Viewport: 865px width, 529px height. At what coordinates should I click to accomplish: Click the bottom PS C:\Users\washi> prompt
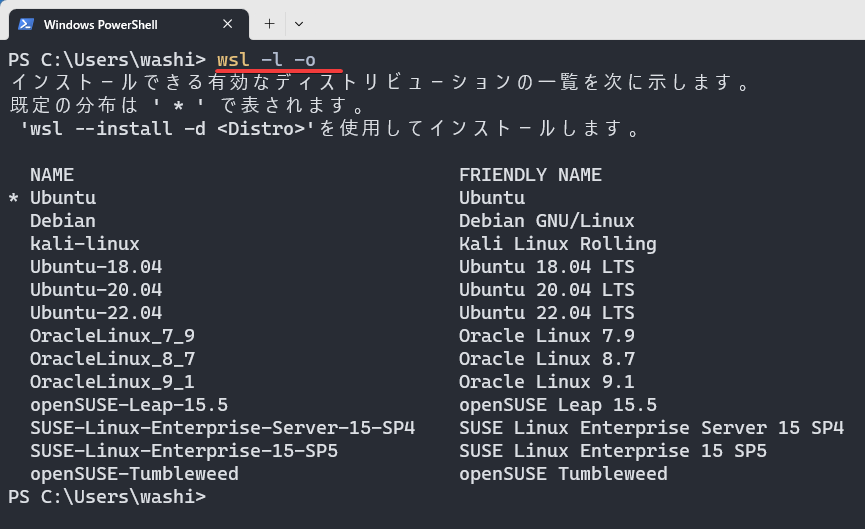tap(107, 497)
